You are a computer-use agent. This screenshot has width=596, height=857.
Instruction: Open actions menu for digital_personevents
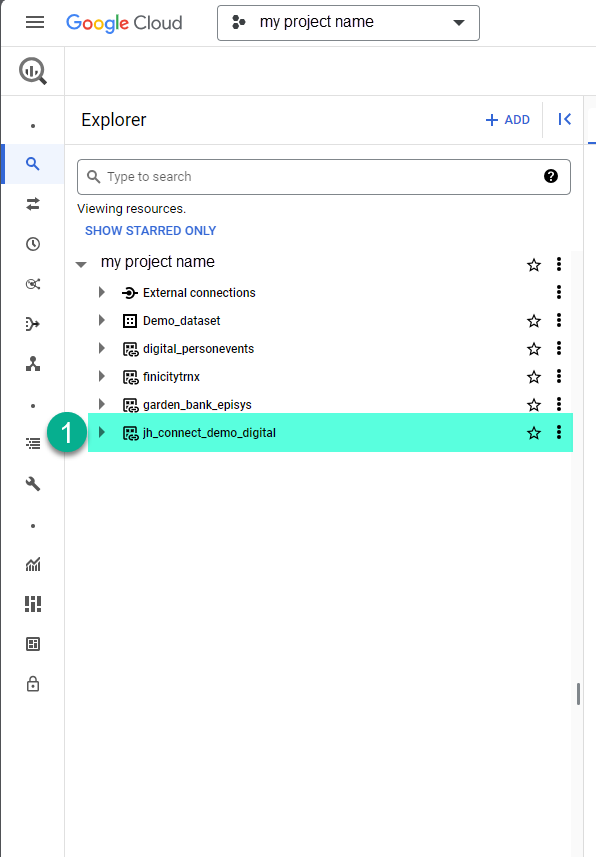click(x=559, y=348)
